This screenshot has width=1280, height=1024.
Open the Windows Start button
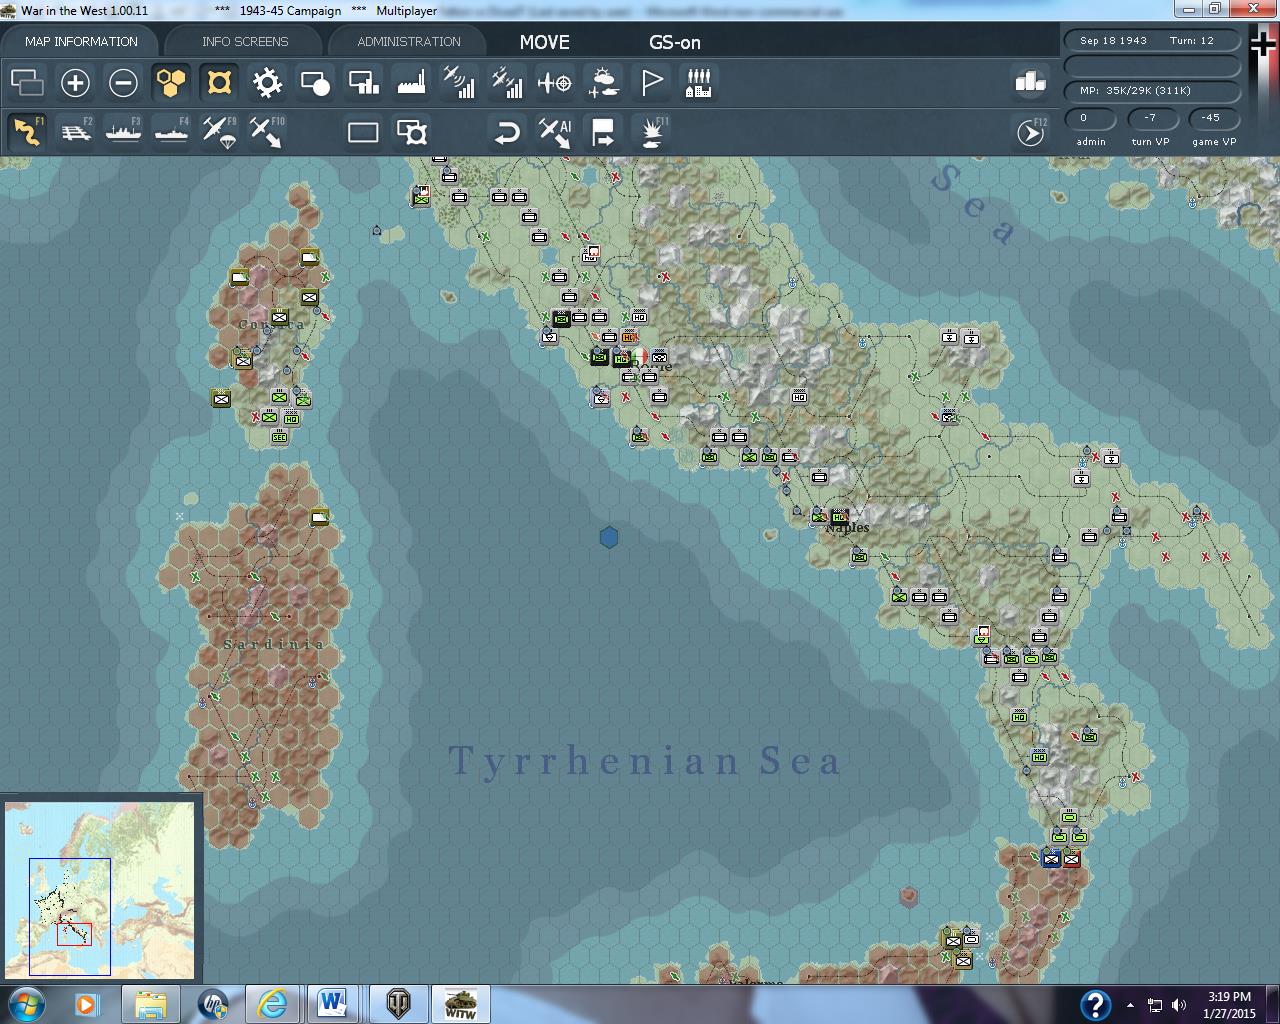(25, 1004)
